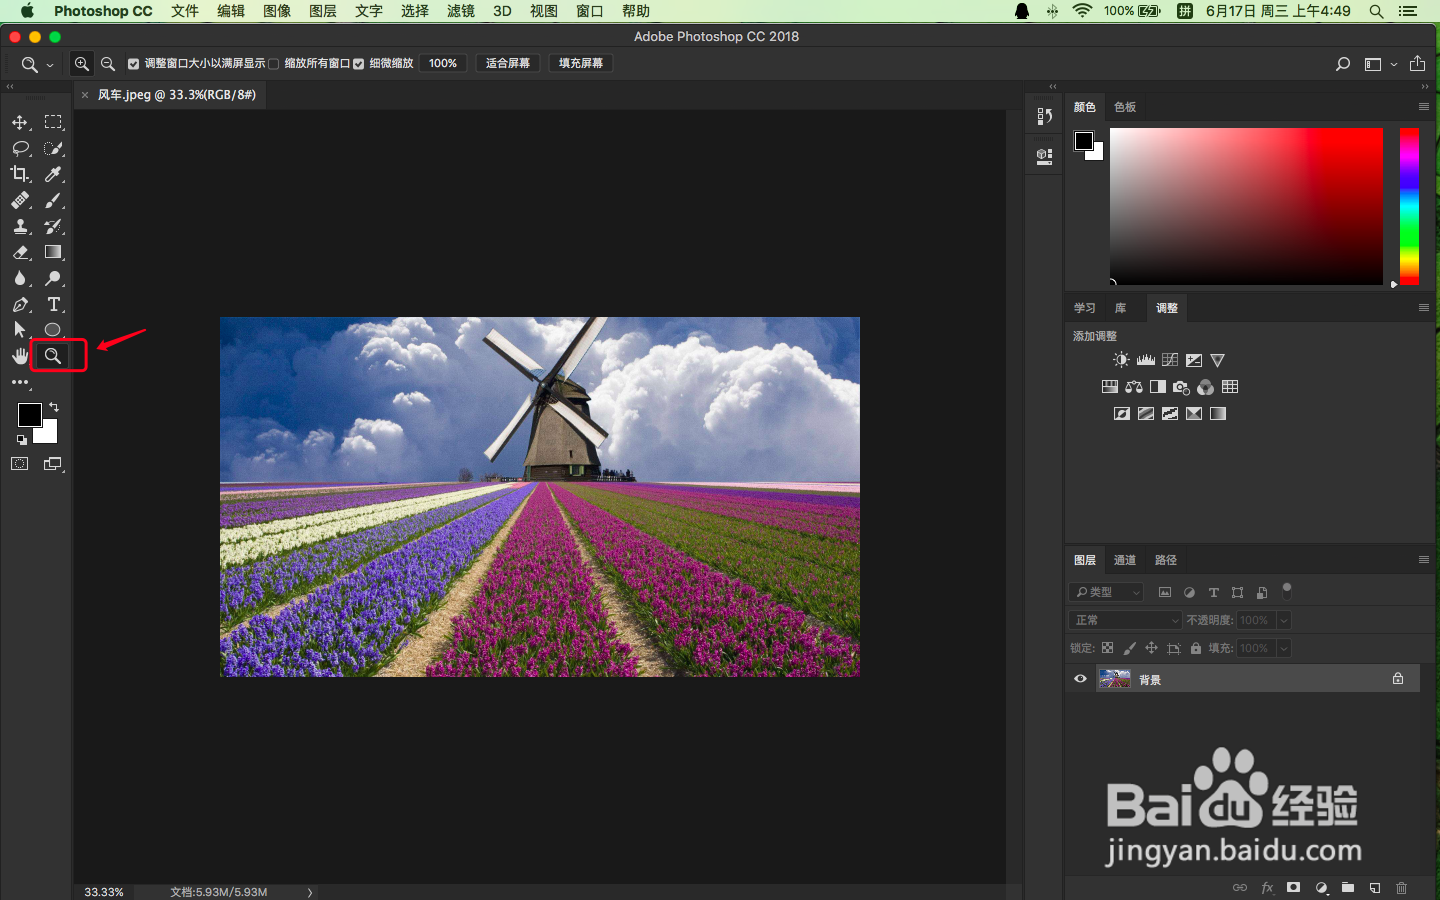Select the Horizontal Type tool
Image resolution: width=1440 pixels, height=900 pixels.
tap(53, 304)
